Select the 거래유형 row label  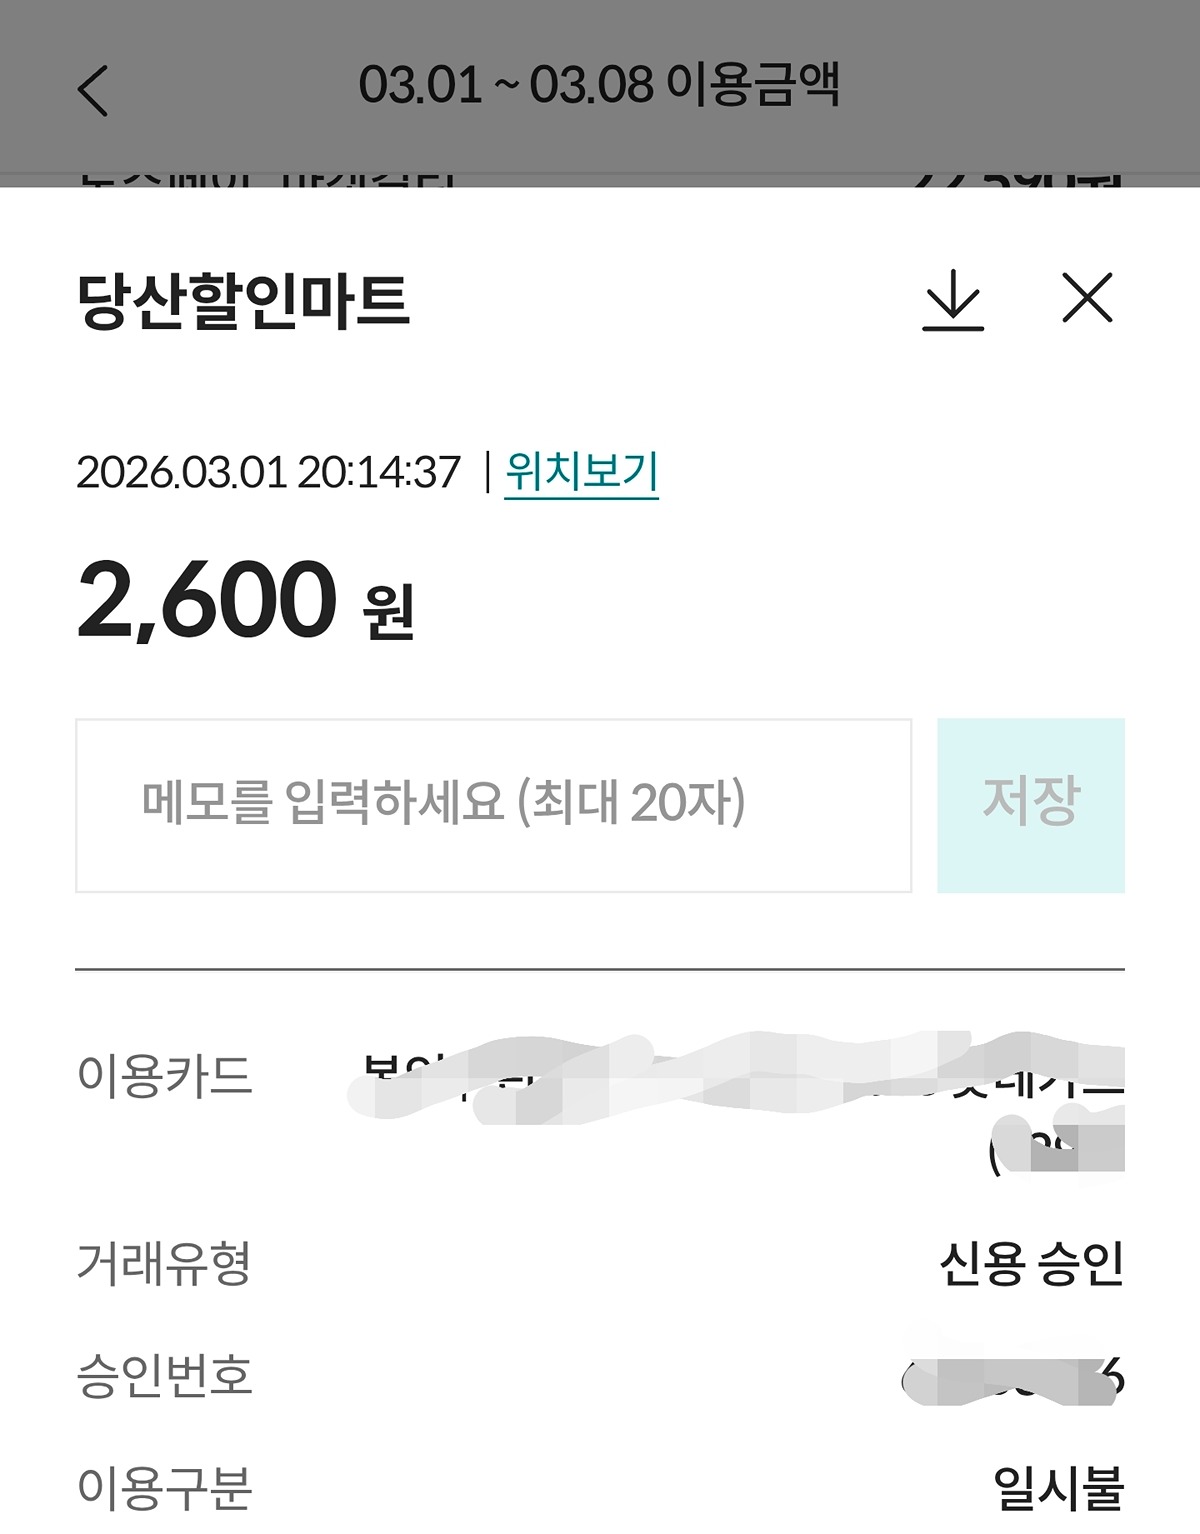pos(165,1263)
